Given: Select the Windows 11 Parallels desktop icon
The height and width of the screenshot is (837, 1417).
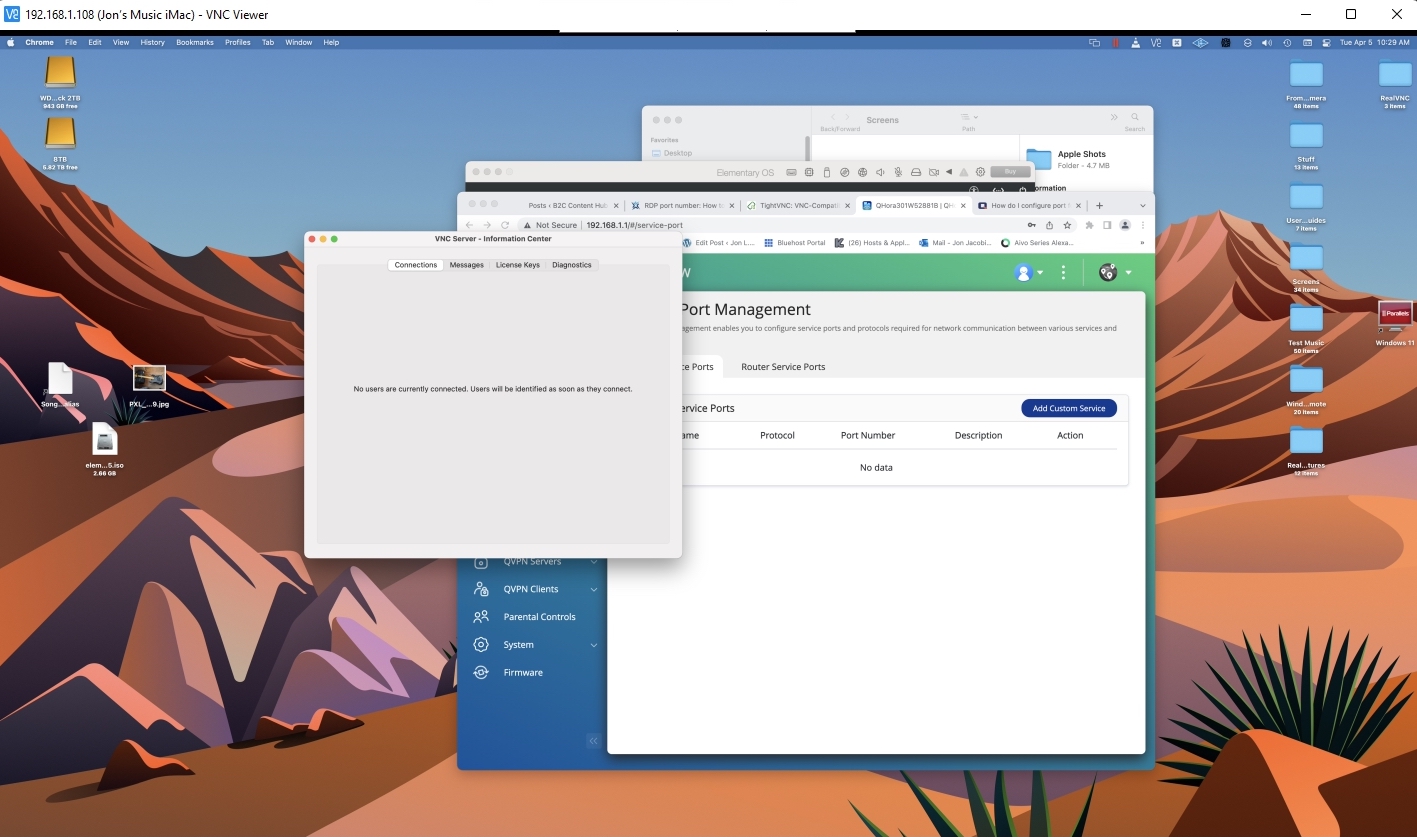Looking at the screenshot, I should pyautogui.click(x=1395, y=323).
